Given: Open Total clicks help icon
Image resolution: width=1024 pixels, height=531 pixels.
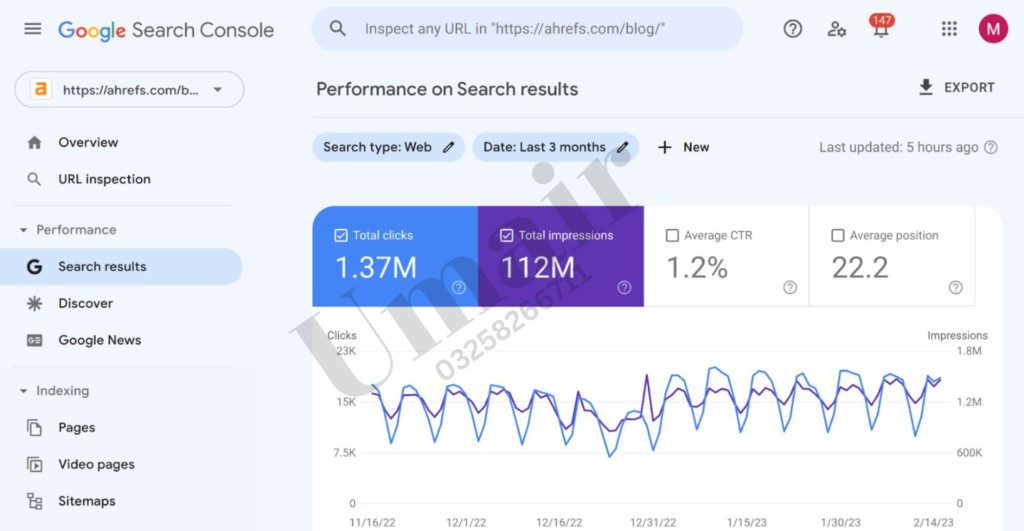Looking at the screenshot, I should 459,287.
